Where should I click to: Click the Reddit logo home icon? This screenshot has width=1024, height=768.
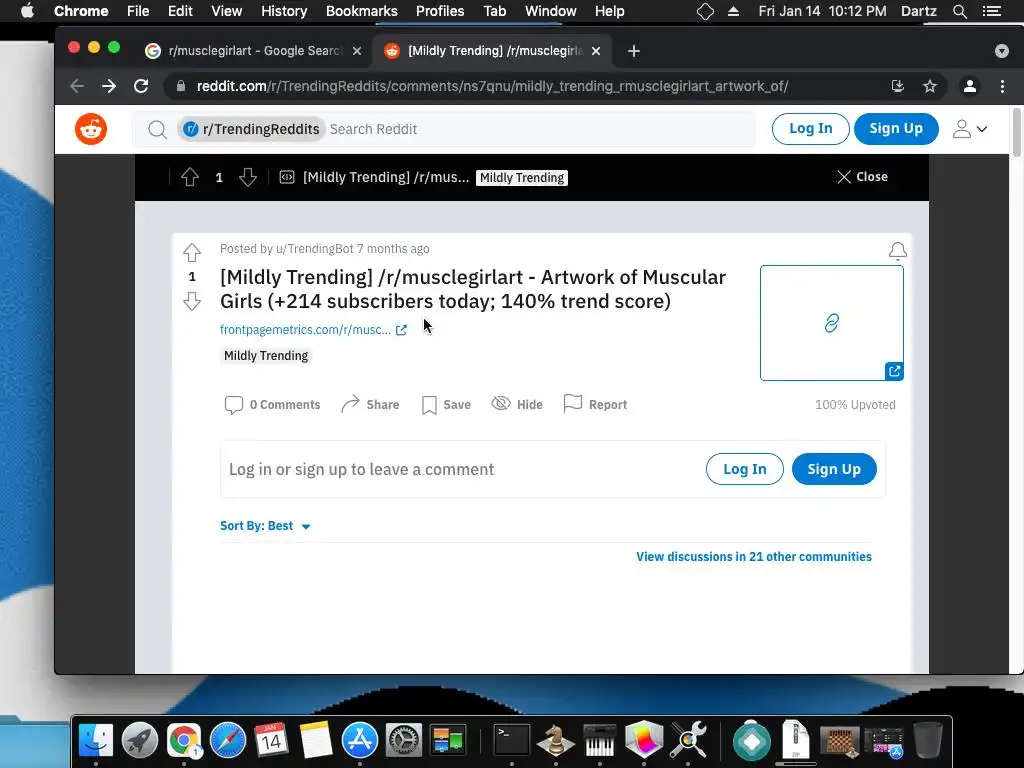point(91,129)
